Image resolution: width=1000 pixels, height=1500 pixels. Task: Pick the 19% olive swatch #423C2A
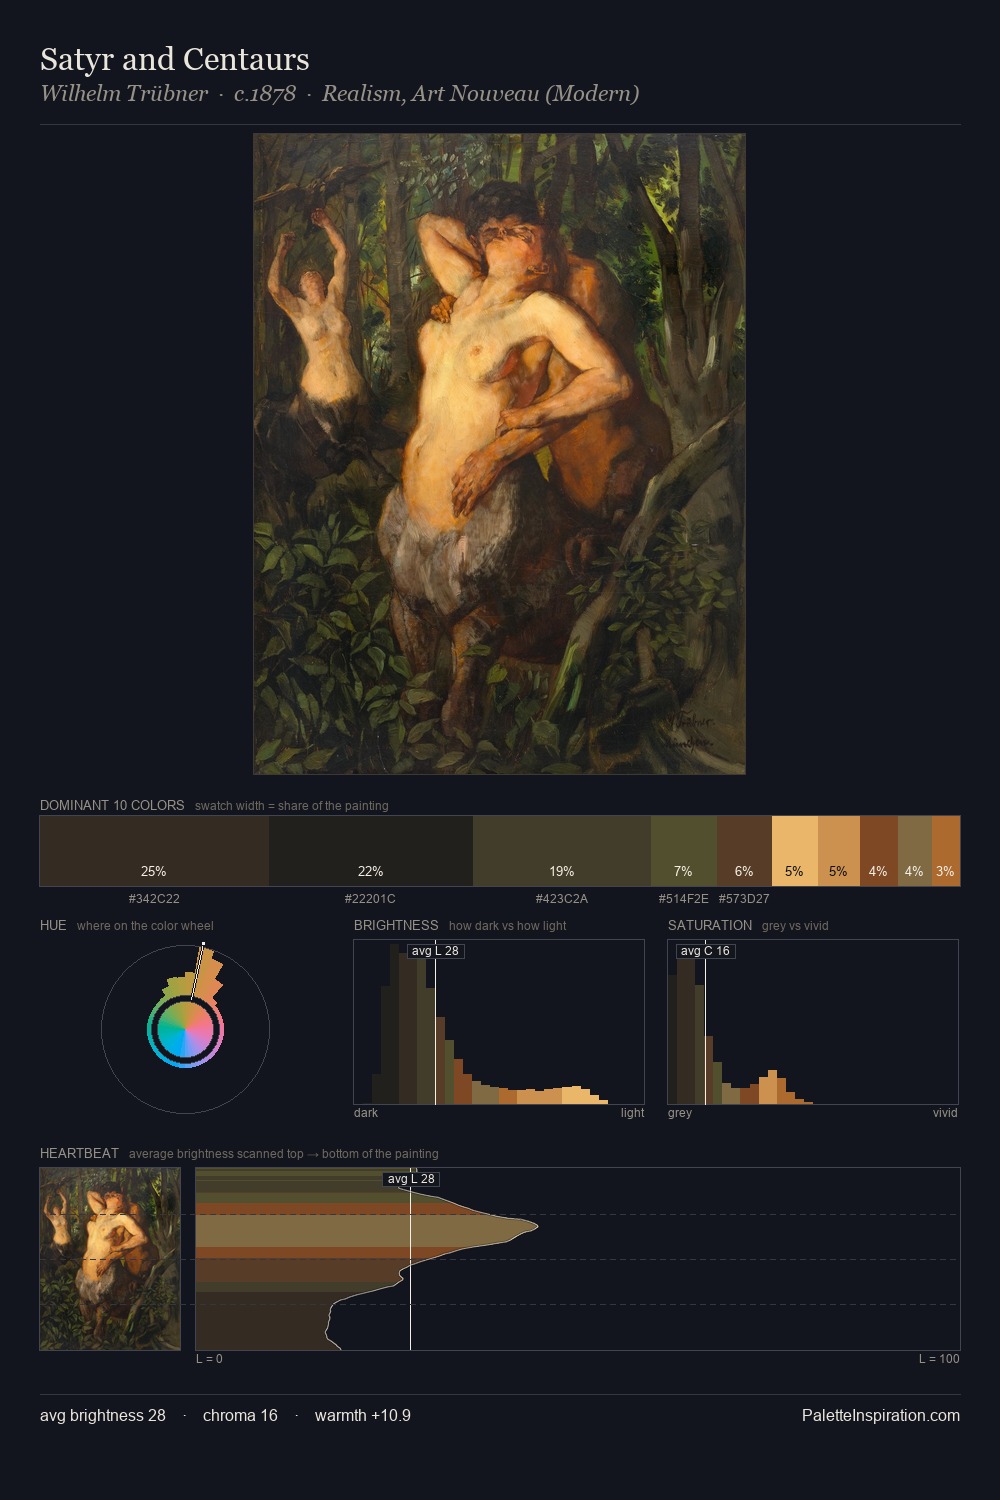[562, 851]
